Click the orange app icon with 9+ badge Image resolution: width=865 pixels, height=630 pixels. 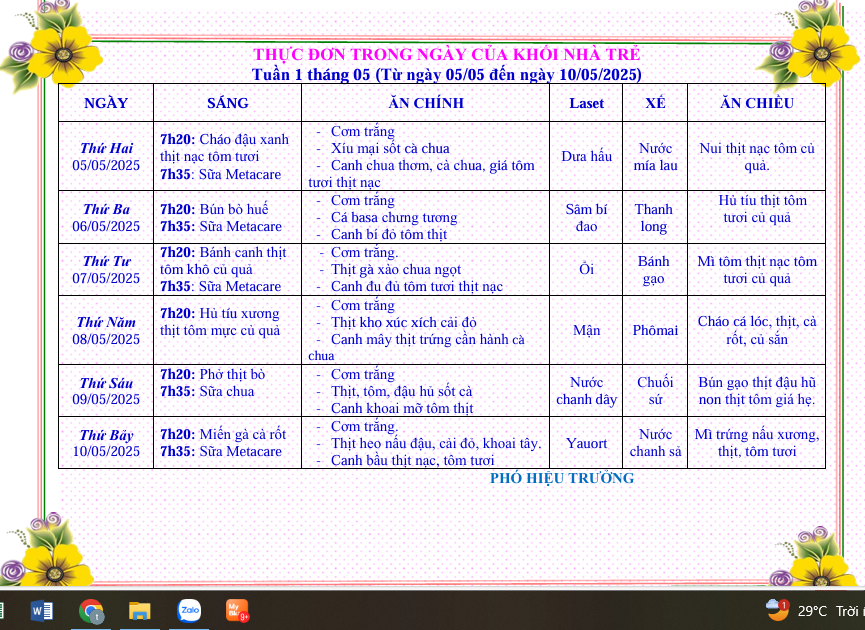(x=237, y=610)
